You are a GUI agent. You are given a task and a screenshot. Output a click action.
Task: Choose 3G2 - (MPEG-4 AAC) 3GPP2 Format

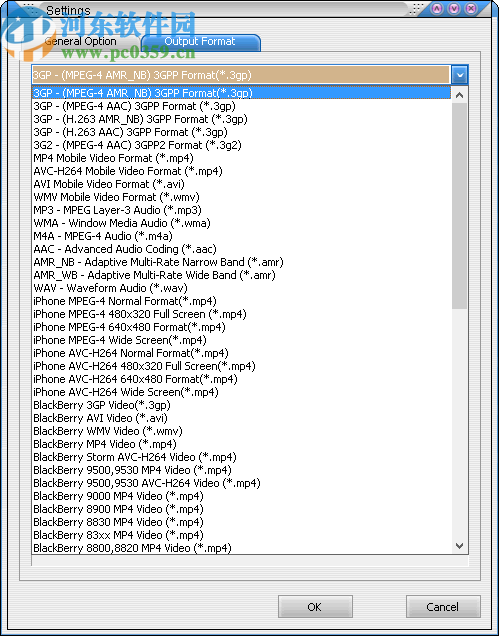[x=241, y=145]
